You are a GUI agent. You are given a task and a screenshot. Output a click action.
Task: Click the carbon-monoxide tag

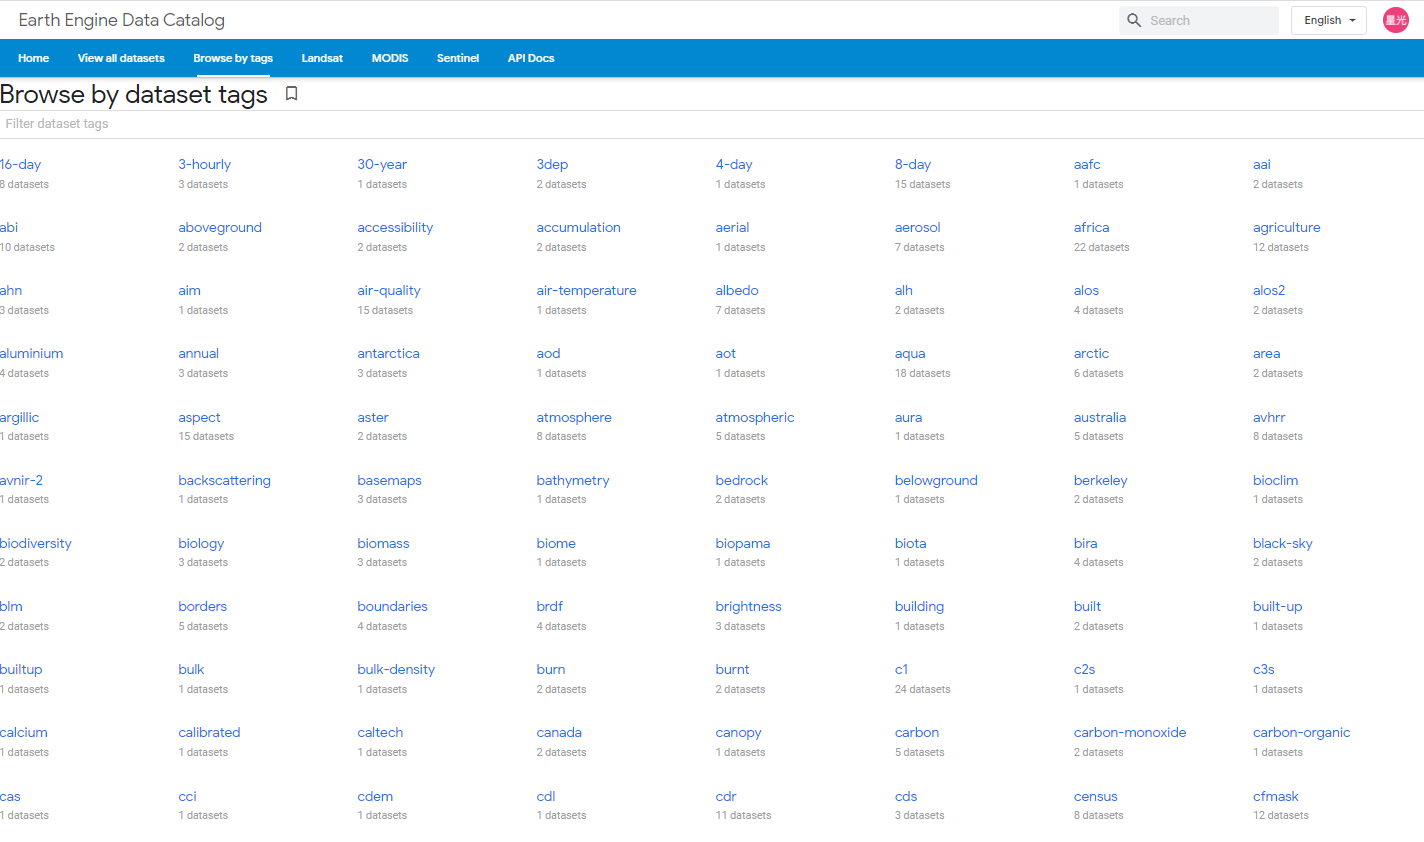[1129, 732]
